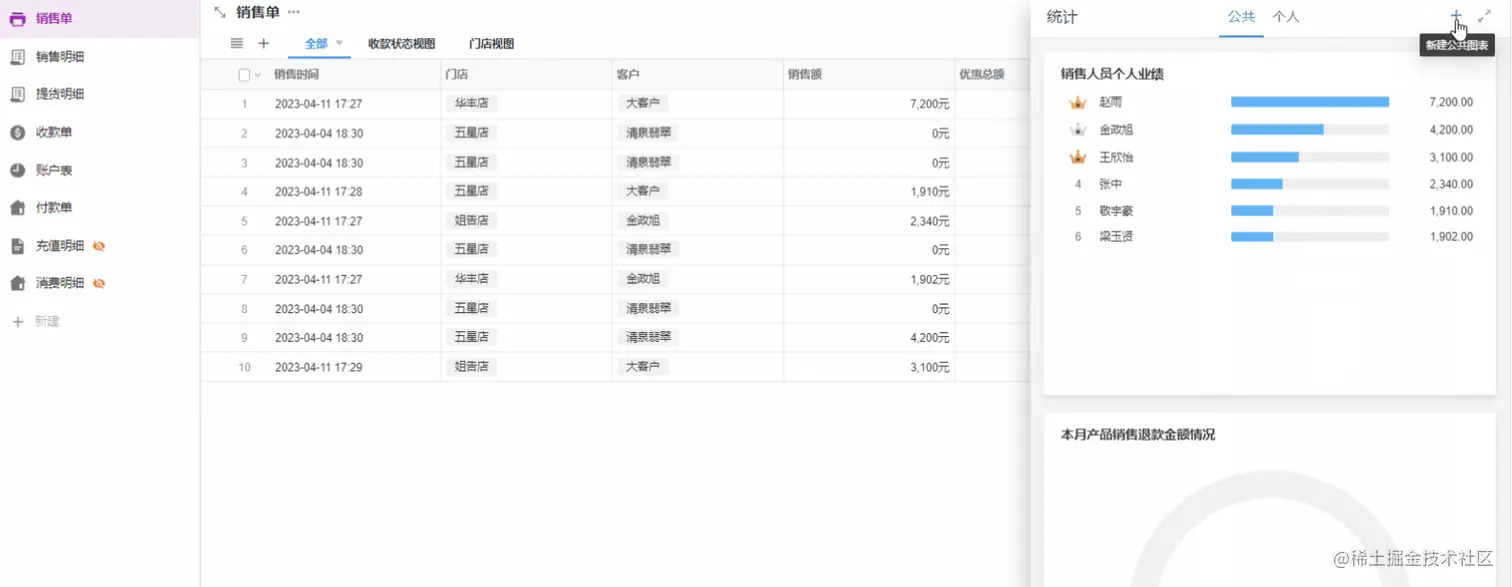Open the 销售人员个人业绩 chart card title
1512x587 pixels.
tap(1112, 74)
